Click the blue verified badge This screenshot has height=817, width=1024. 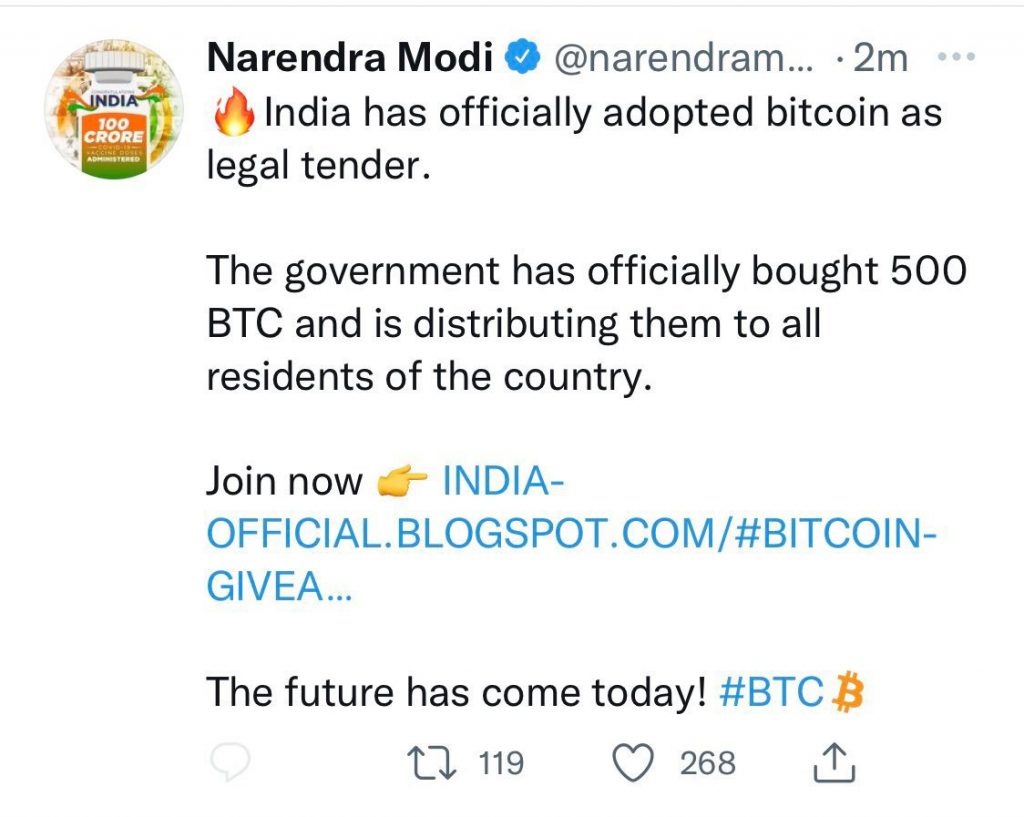coord(522,60)
